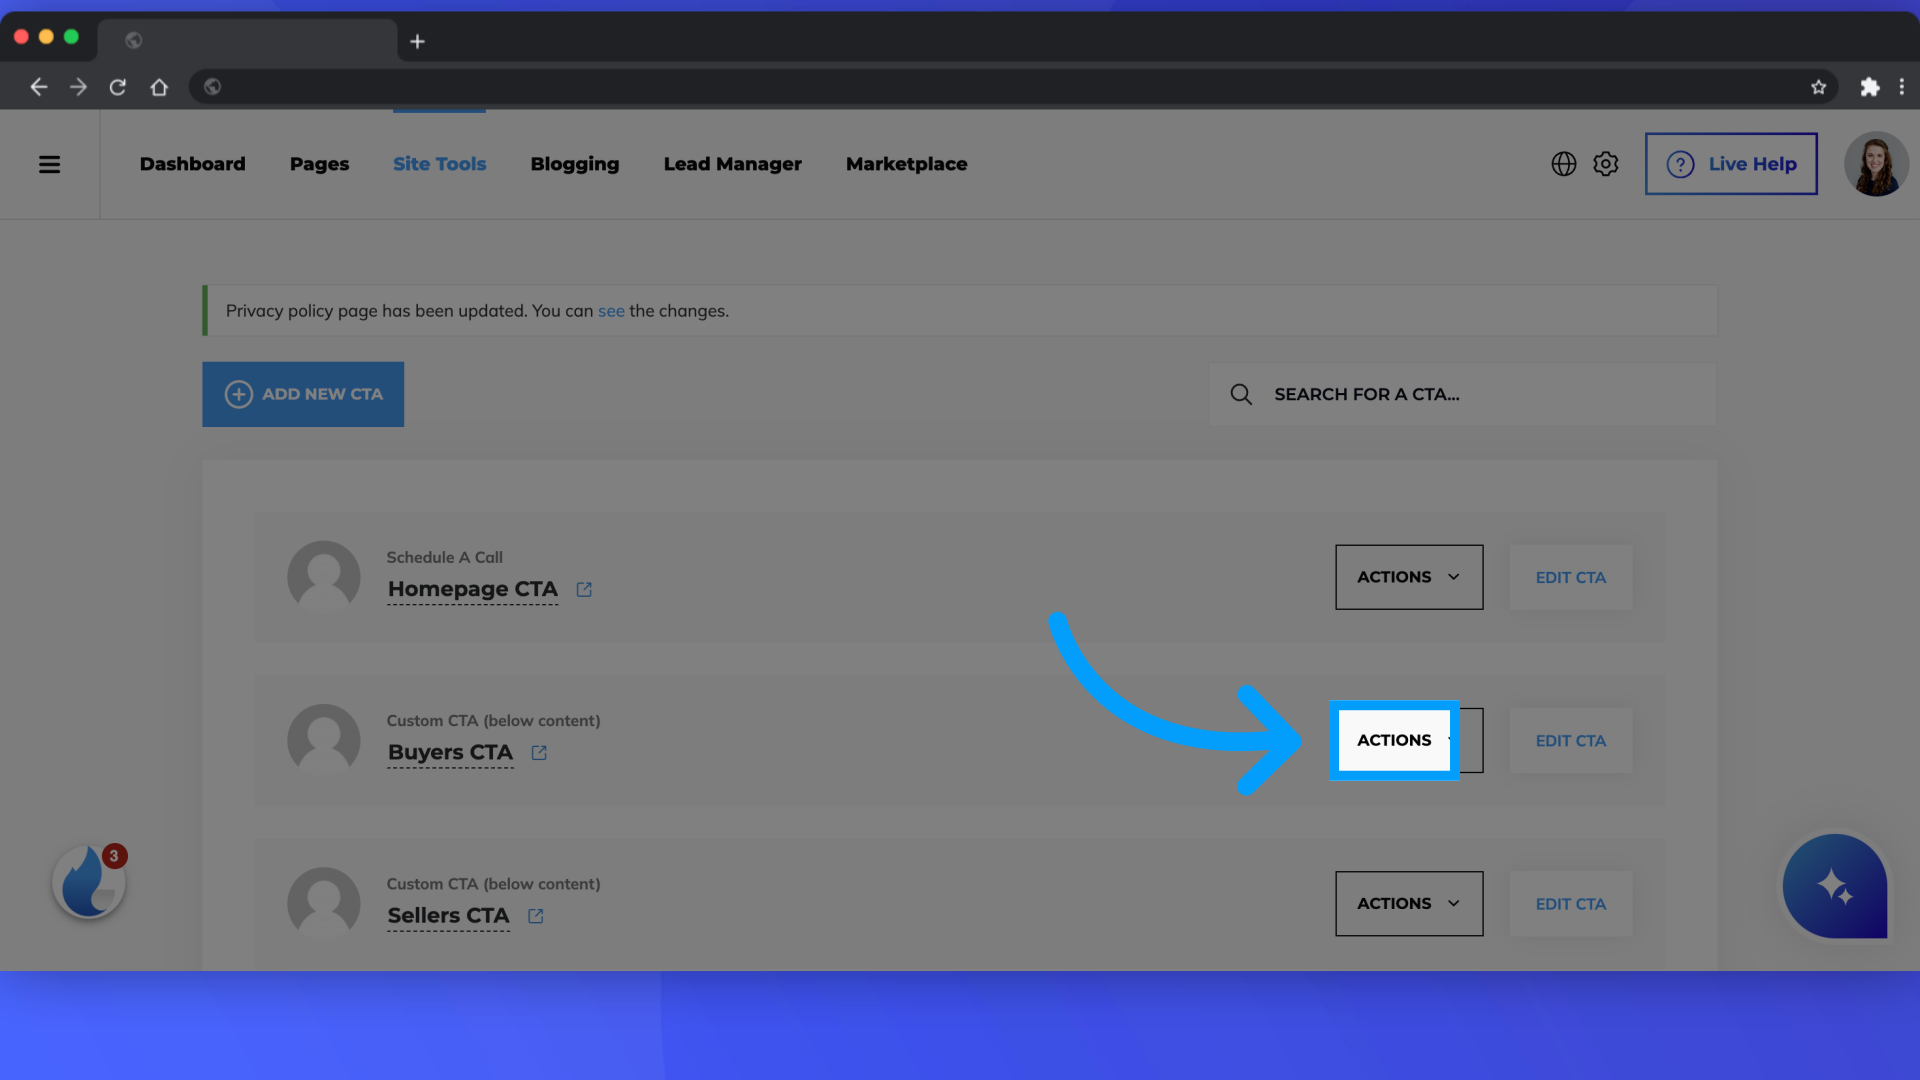1920x1080 pixels.
Task: Reload the current page
Action: click(x=118, y=87)
